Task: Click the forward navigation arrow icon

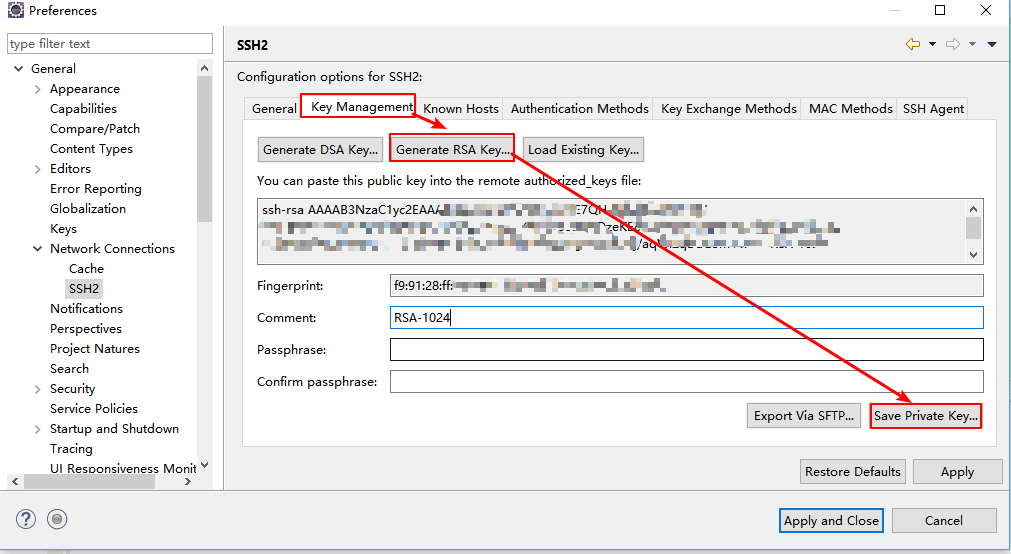Action: [952, 45]
